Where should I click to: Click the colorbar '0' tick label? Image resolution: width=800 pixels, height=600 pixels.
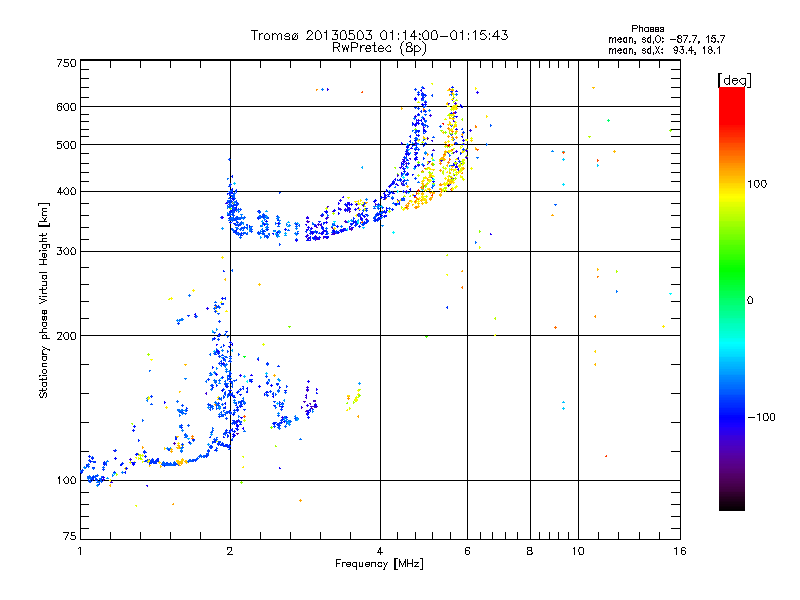(x=750, y=301)
